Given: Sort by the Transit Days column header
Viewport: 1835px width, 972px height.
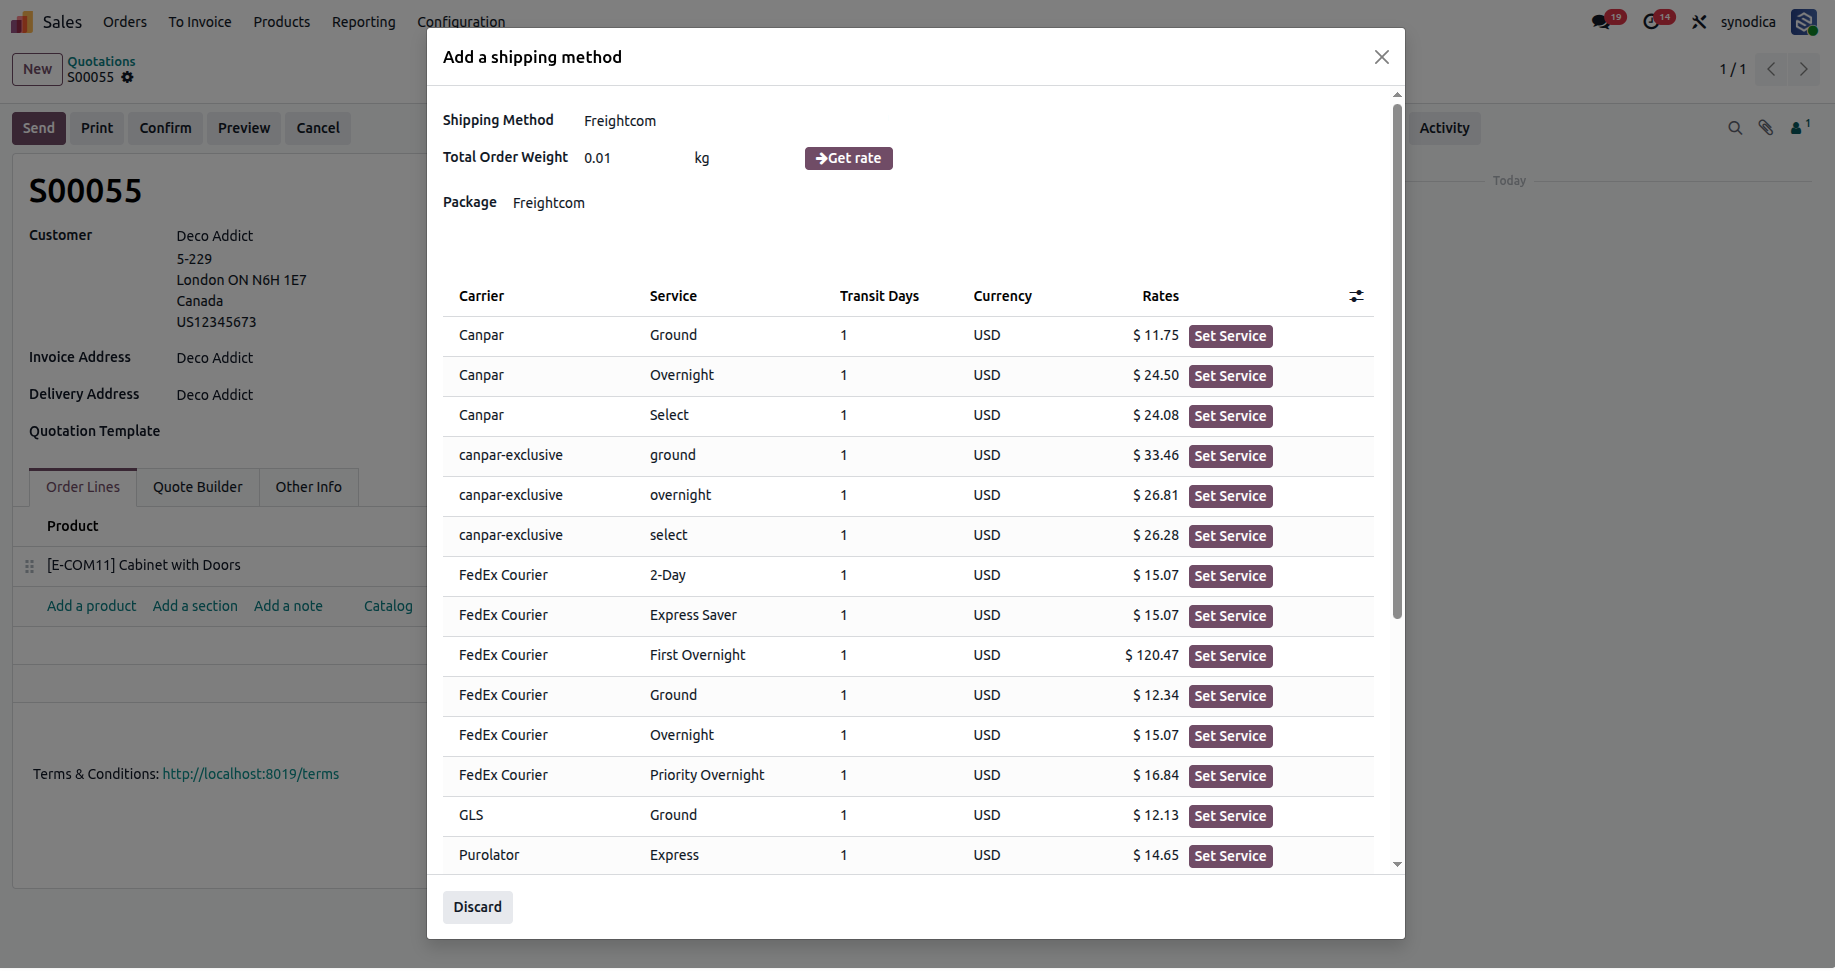Looking at the screenshot, I should [x=879, y=296].
